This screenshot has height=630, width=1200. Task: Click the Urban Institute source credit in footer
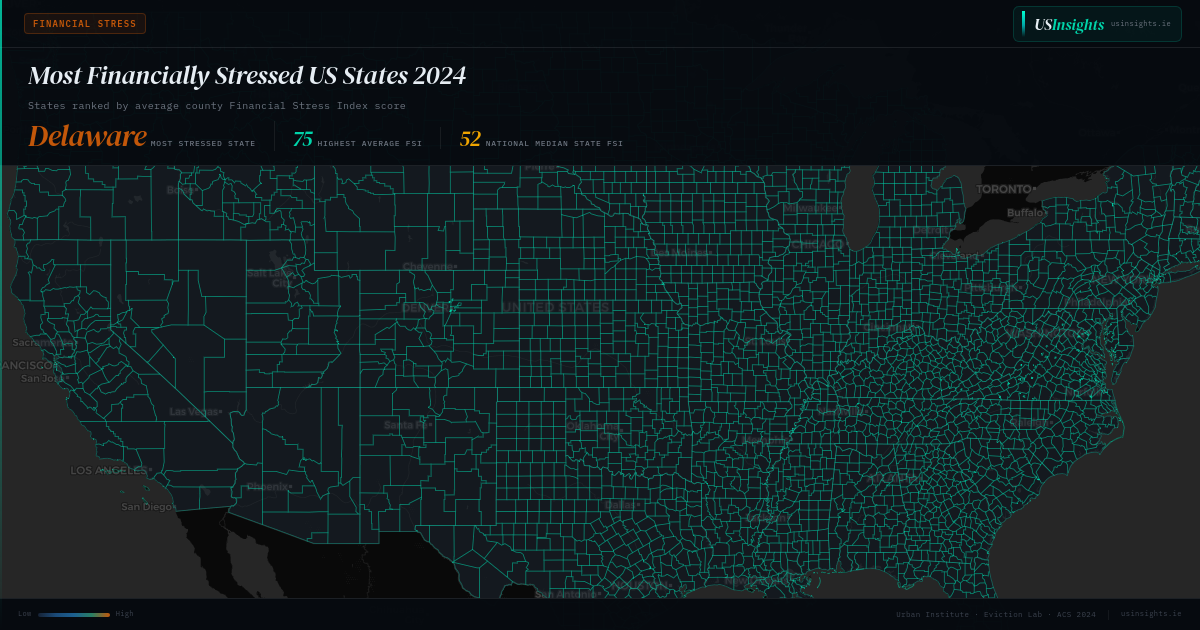pyautogui.click(x=995, y=614)
